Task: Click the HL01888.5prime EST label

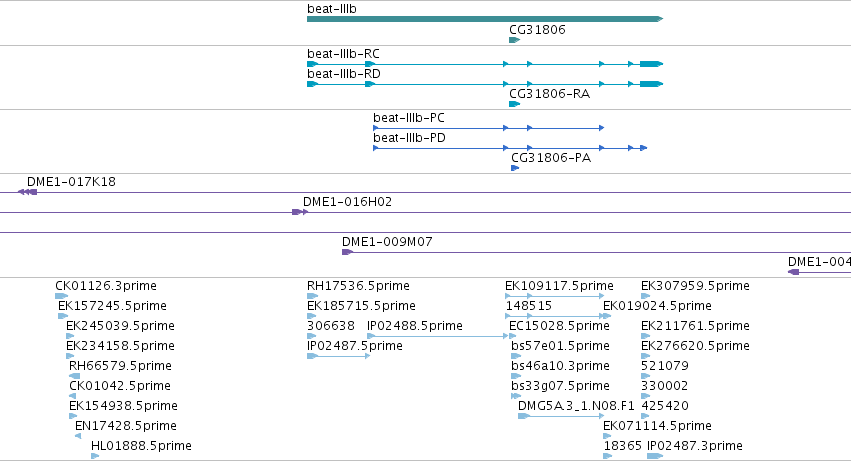Action: click(x=141, y=446)
